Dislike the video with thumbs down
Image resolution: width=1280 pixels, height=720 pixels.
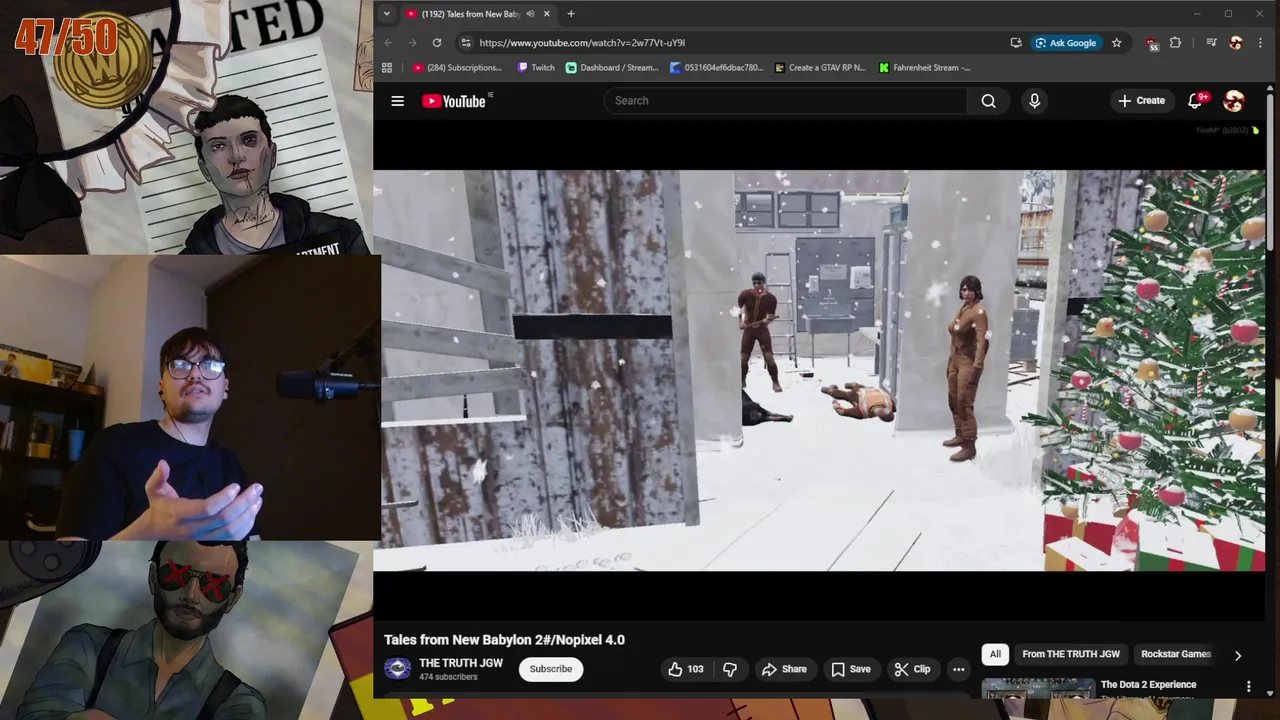click(x=730, y=669)
